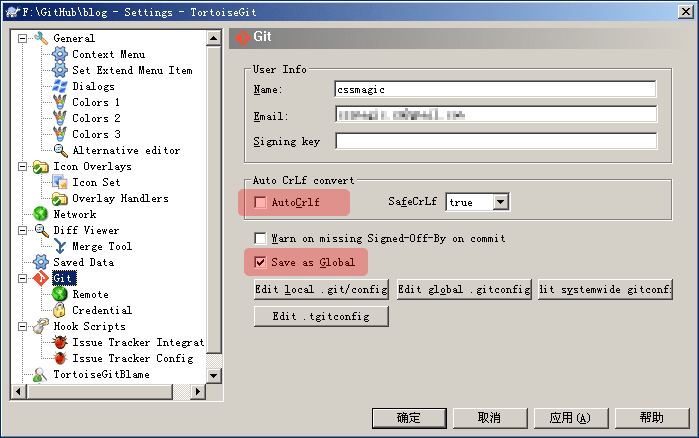The width and height of the screenshot is (699, 438).
Task: Uncheck Save as Global checkbox
Action: point(260,262)
